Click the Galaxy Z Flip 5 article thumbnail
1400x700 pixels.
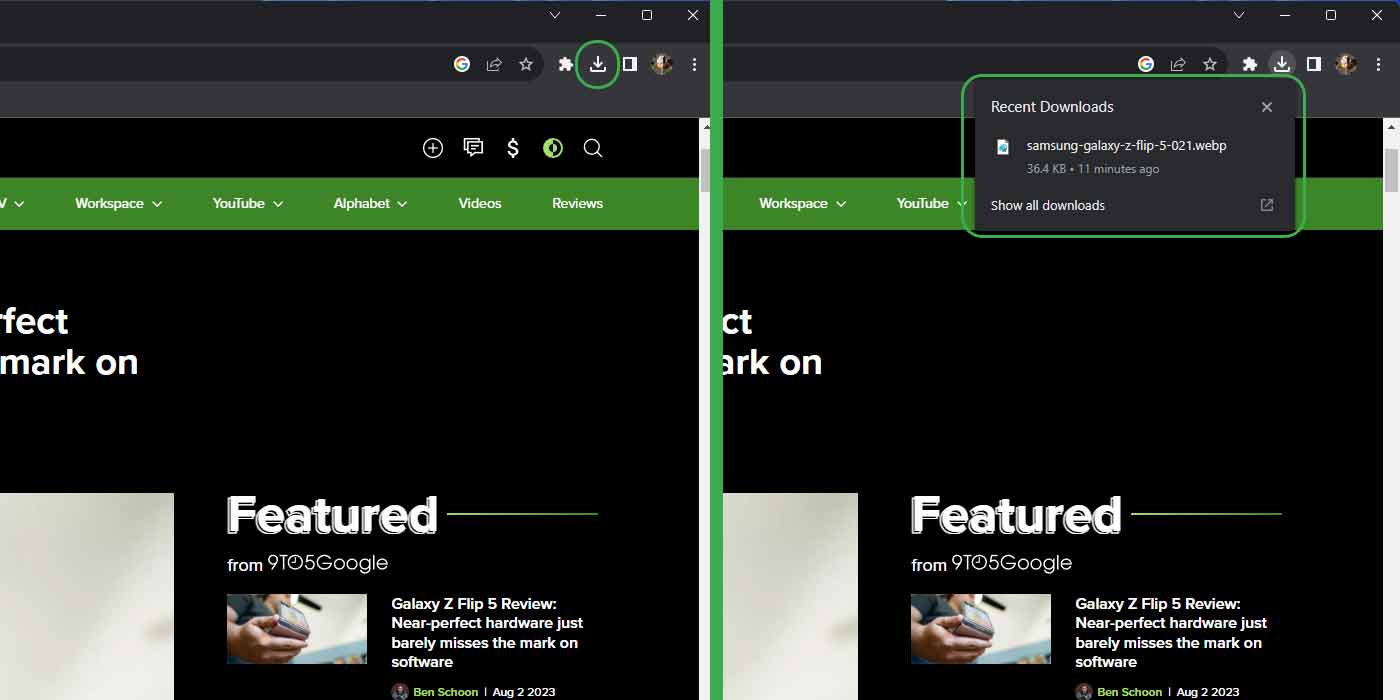tap(296, 628)
